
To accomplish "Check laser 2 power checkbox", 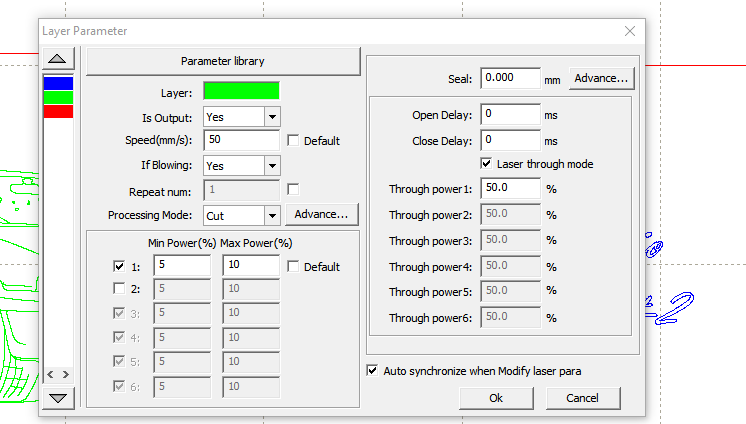I will click(x=119, y=288).
